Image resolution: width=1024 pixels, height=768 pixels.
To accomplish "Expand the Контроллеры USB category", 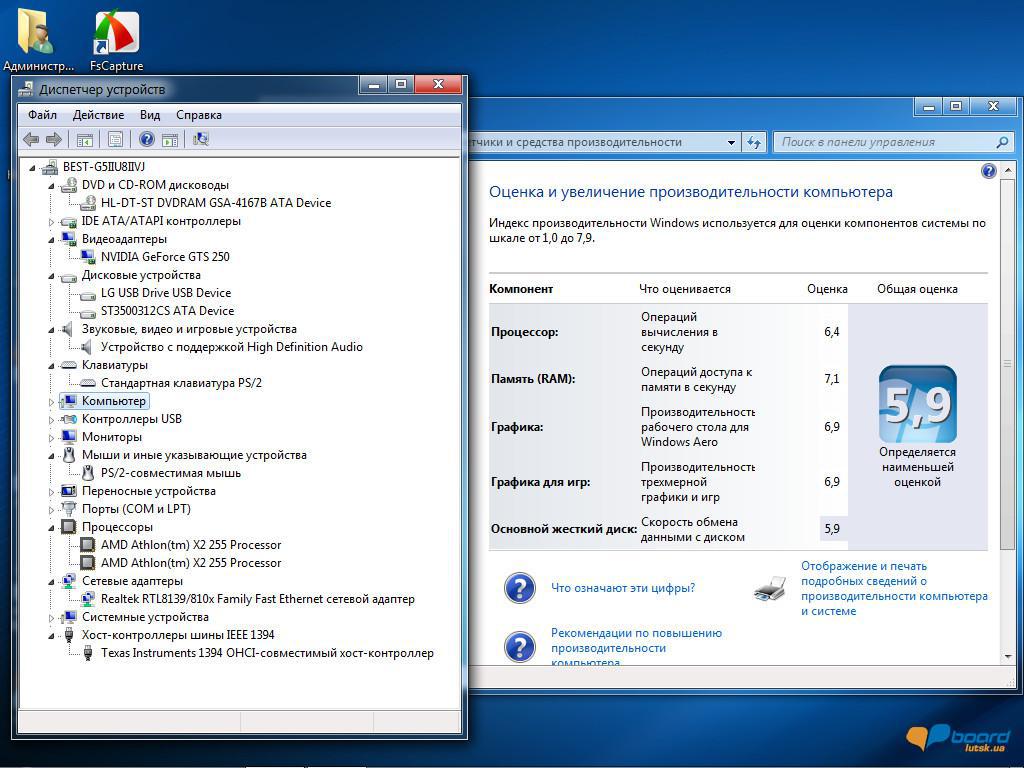I will (52, 419).
